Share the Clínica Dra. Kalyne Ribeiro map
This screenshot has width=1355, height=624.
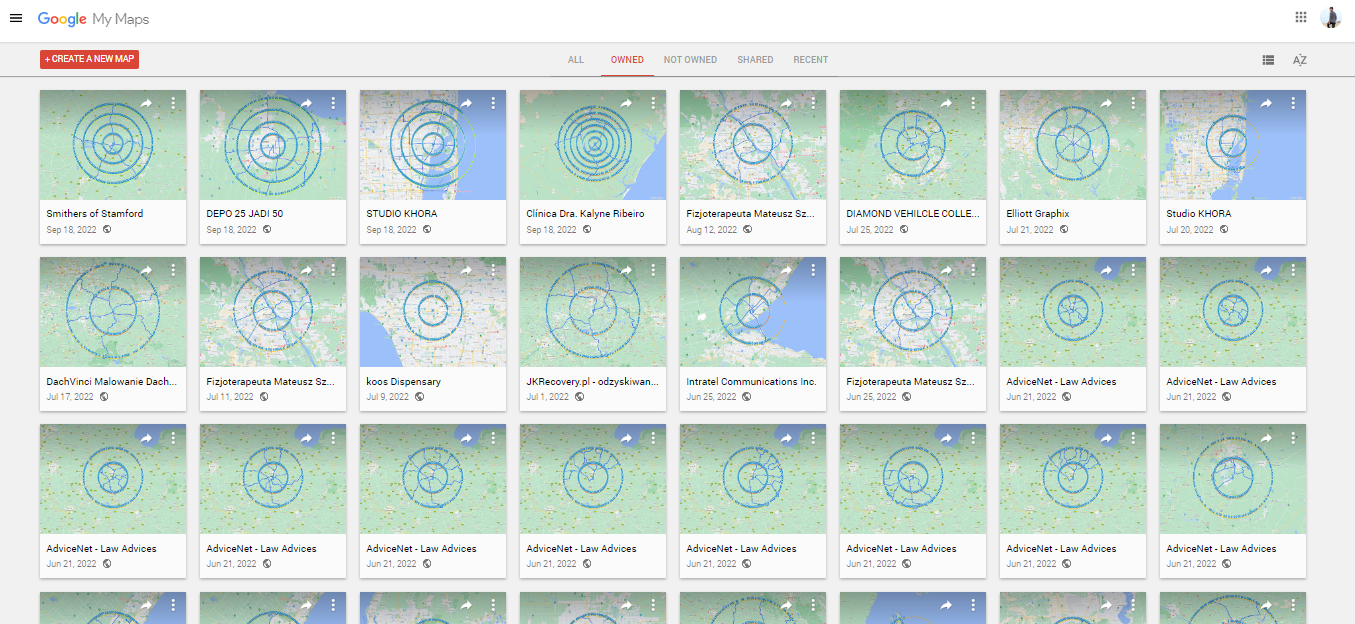[x=626, y=103]
